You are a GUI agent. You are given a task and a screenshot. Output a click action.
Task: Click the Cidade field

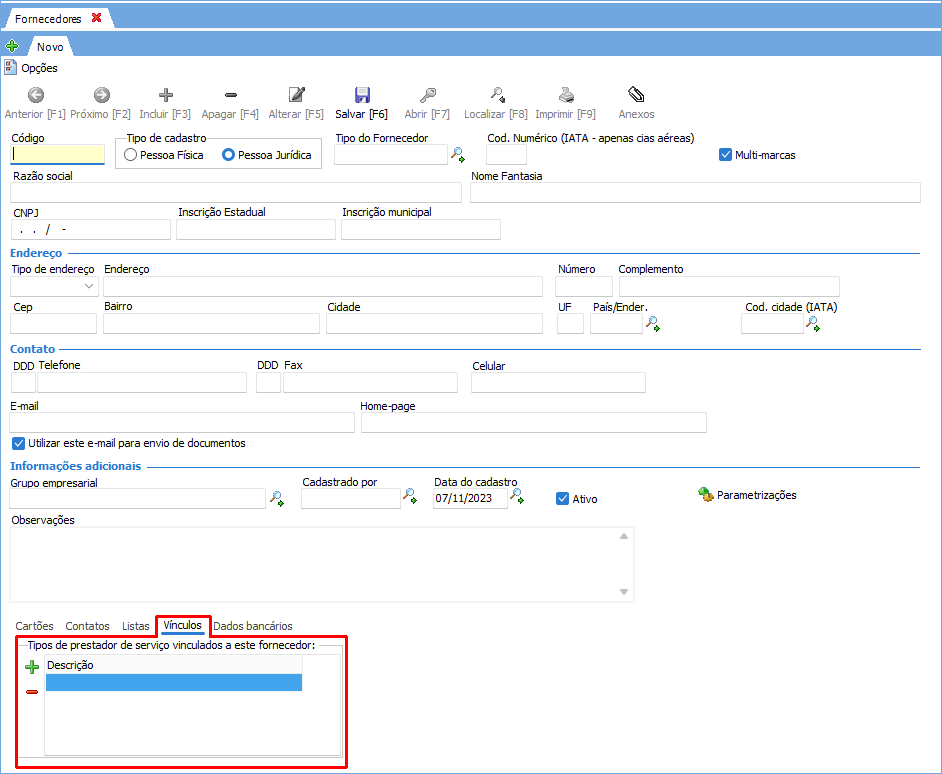[434, 323]
